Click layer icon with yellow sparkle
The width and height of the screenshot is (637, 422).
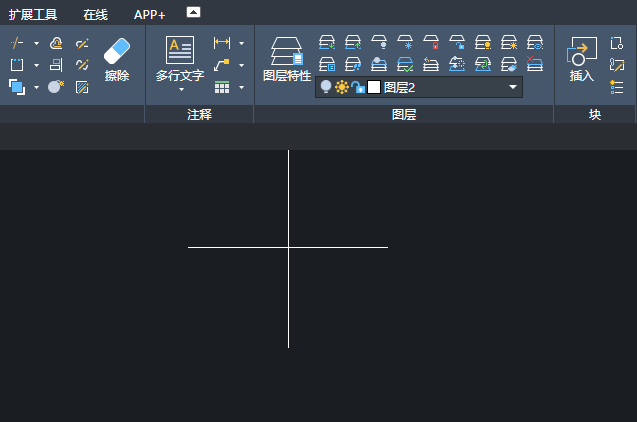coord(457,64)
